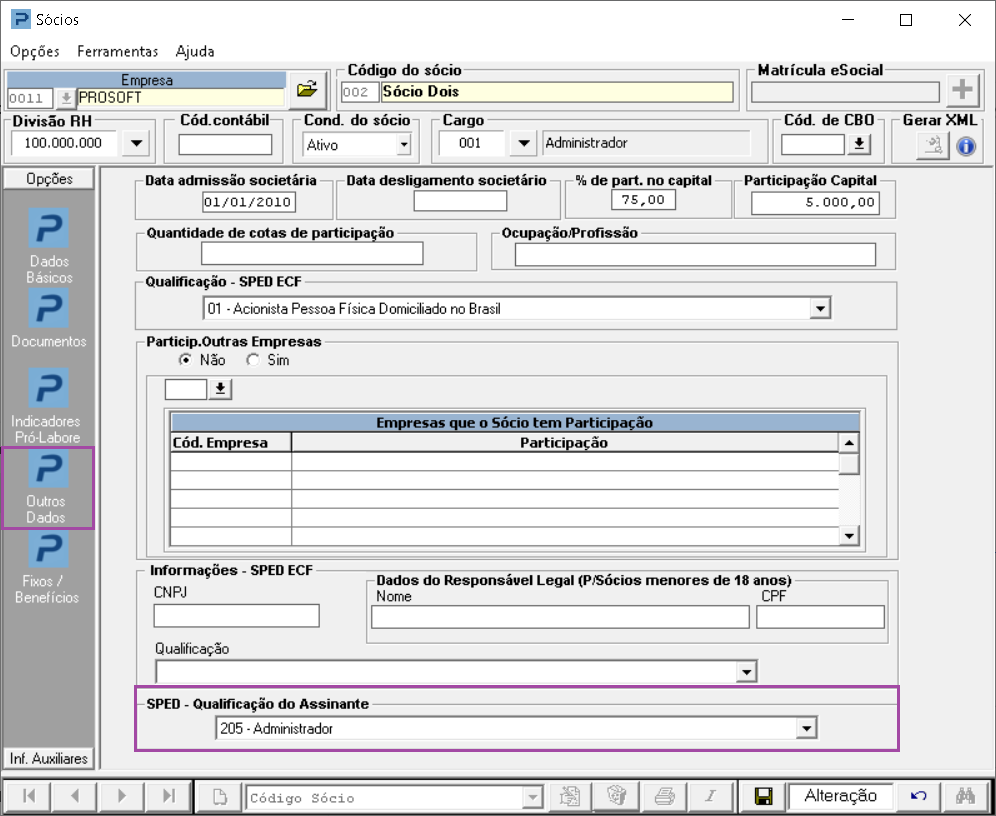Go to last record navigation button
Screen dimensions: 996x816
point(168,796)
